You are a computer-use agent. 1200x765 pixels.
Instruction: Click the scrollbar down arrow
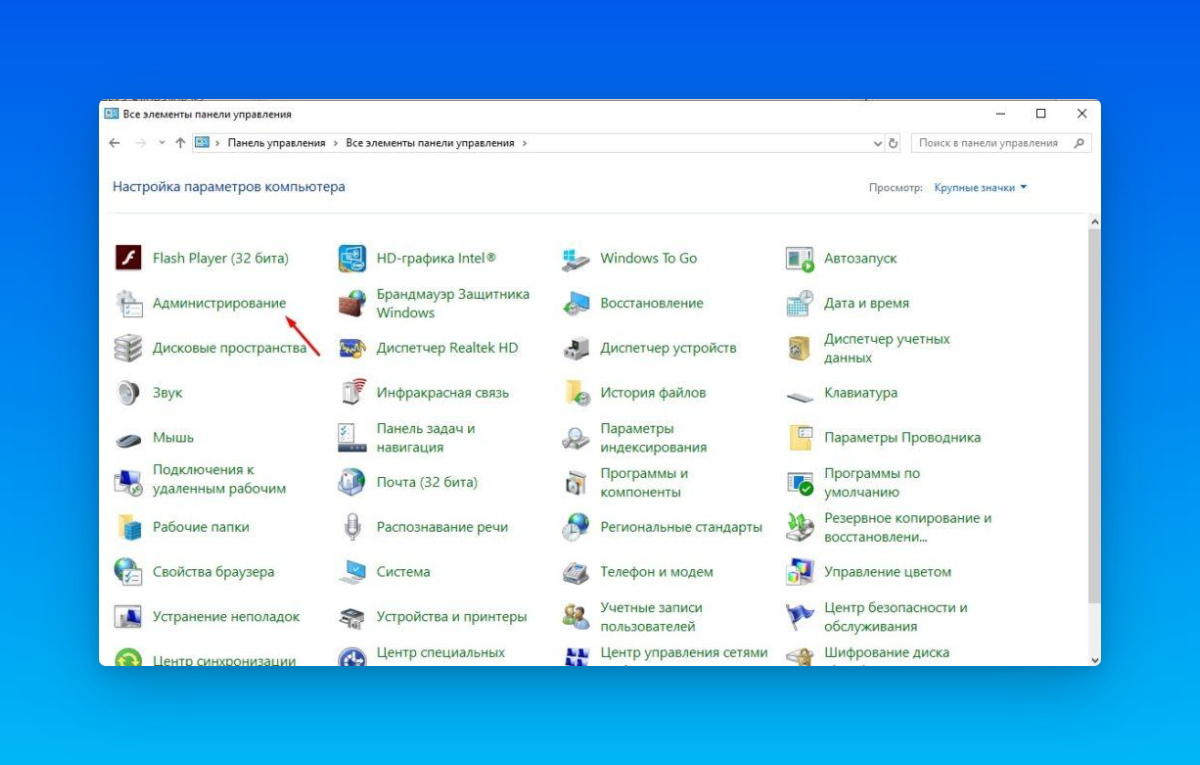pos(1094,659)
